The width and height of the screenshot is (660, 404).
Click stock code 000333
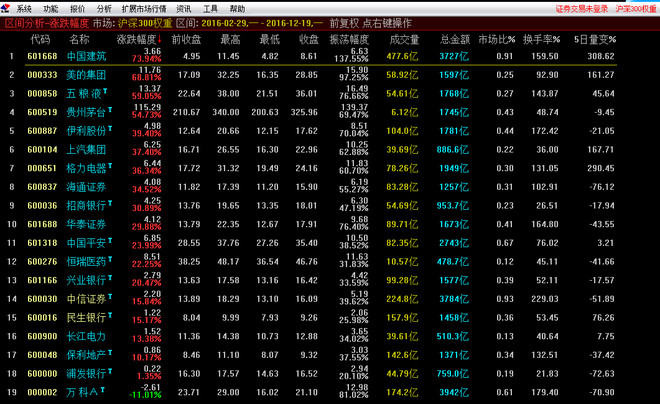pos(42,75)
